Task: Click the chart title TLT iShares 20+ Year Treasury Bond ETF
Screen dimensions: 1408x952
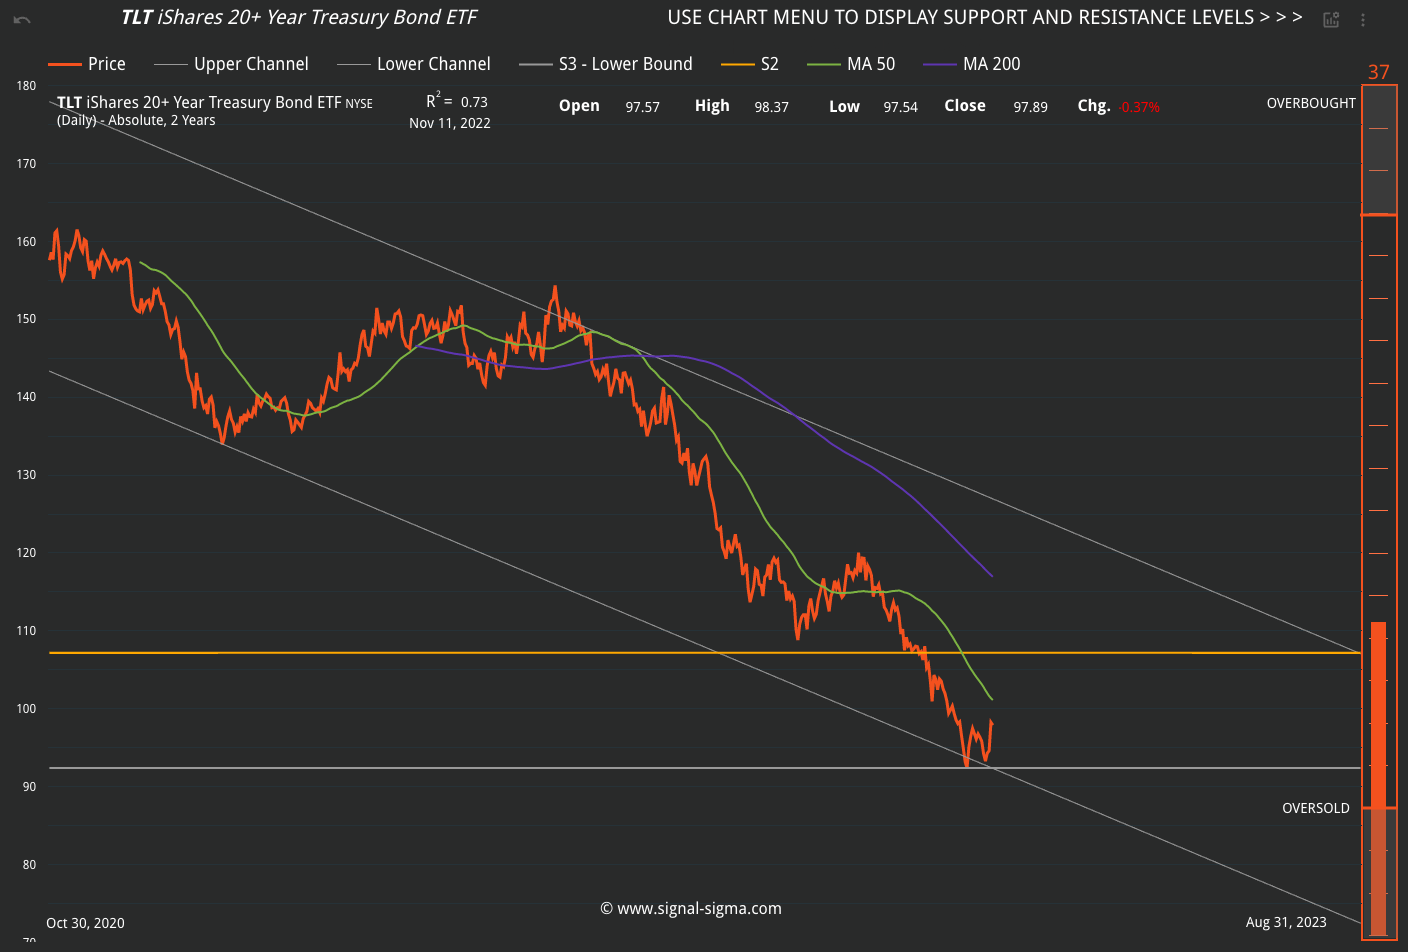Action: point(299,18)
